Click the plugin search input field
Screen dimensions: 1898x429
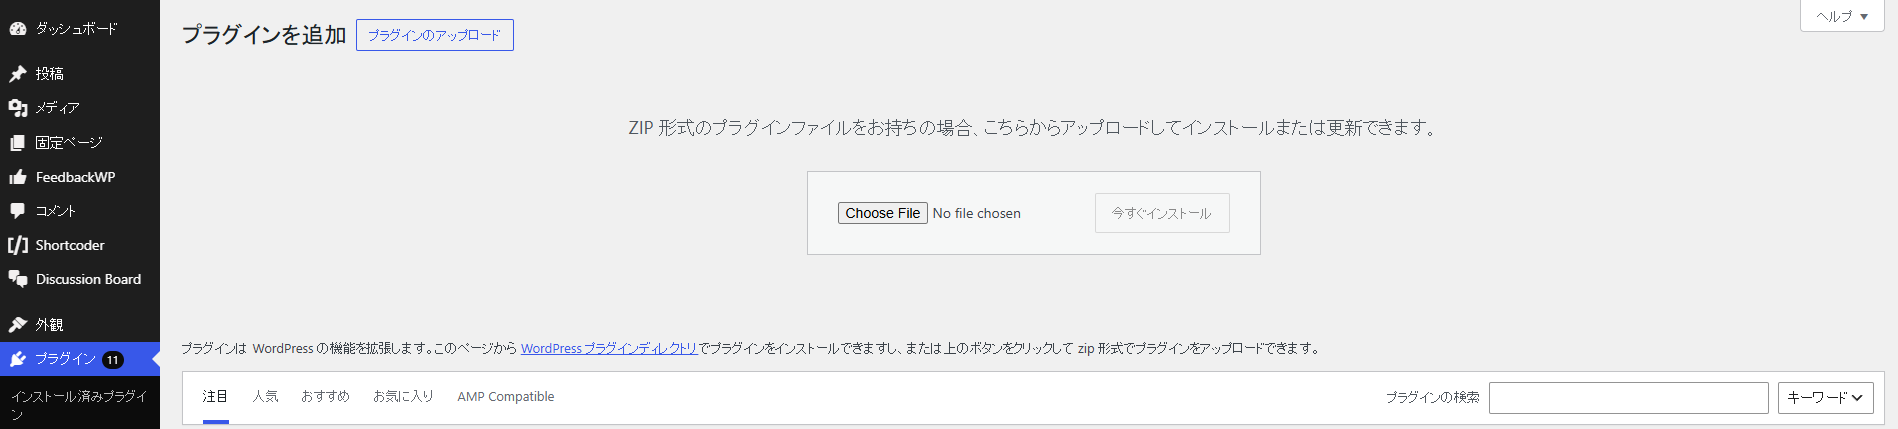[x=1628, y=397]
